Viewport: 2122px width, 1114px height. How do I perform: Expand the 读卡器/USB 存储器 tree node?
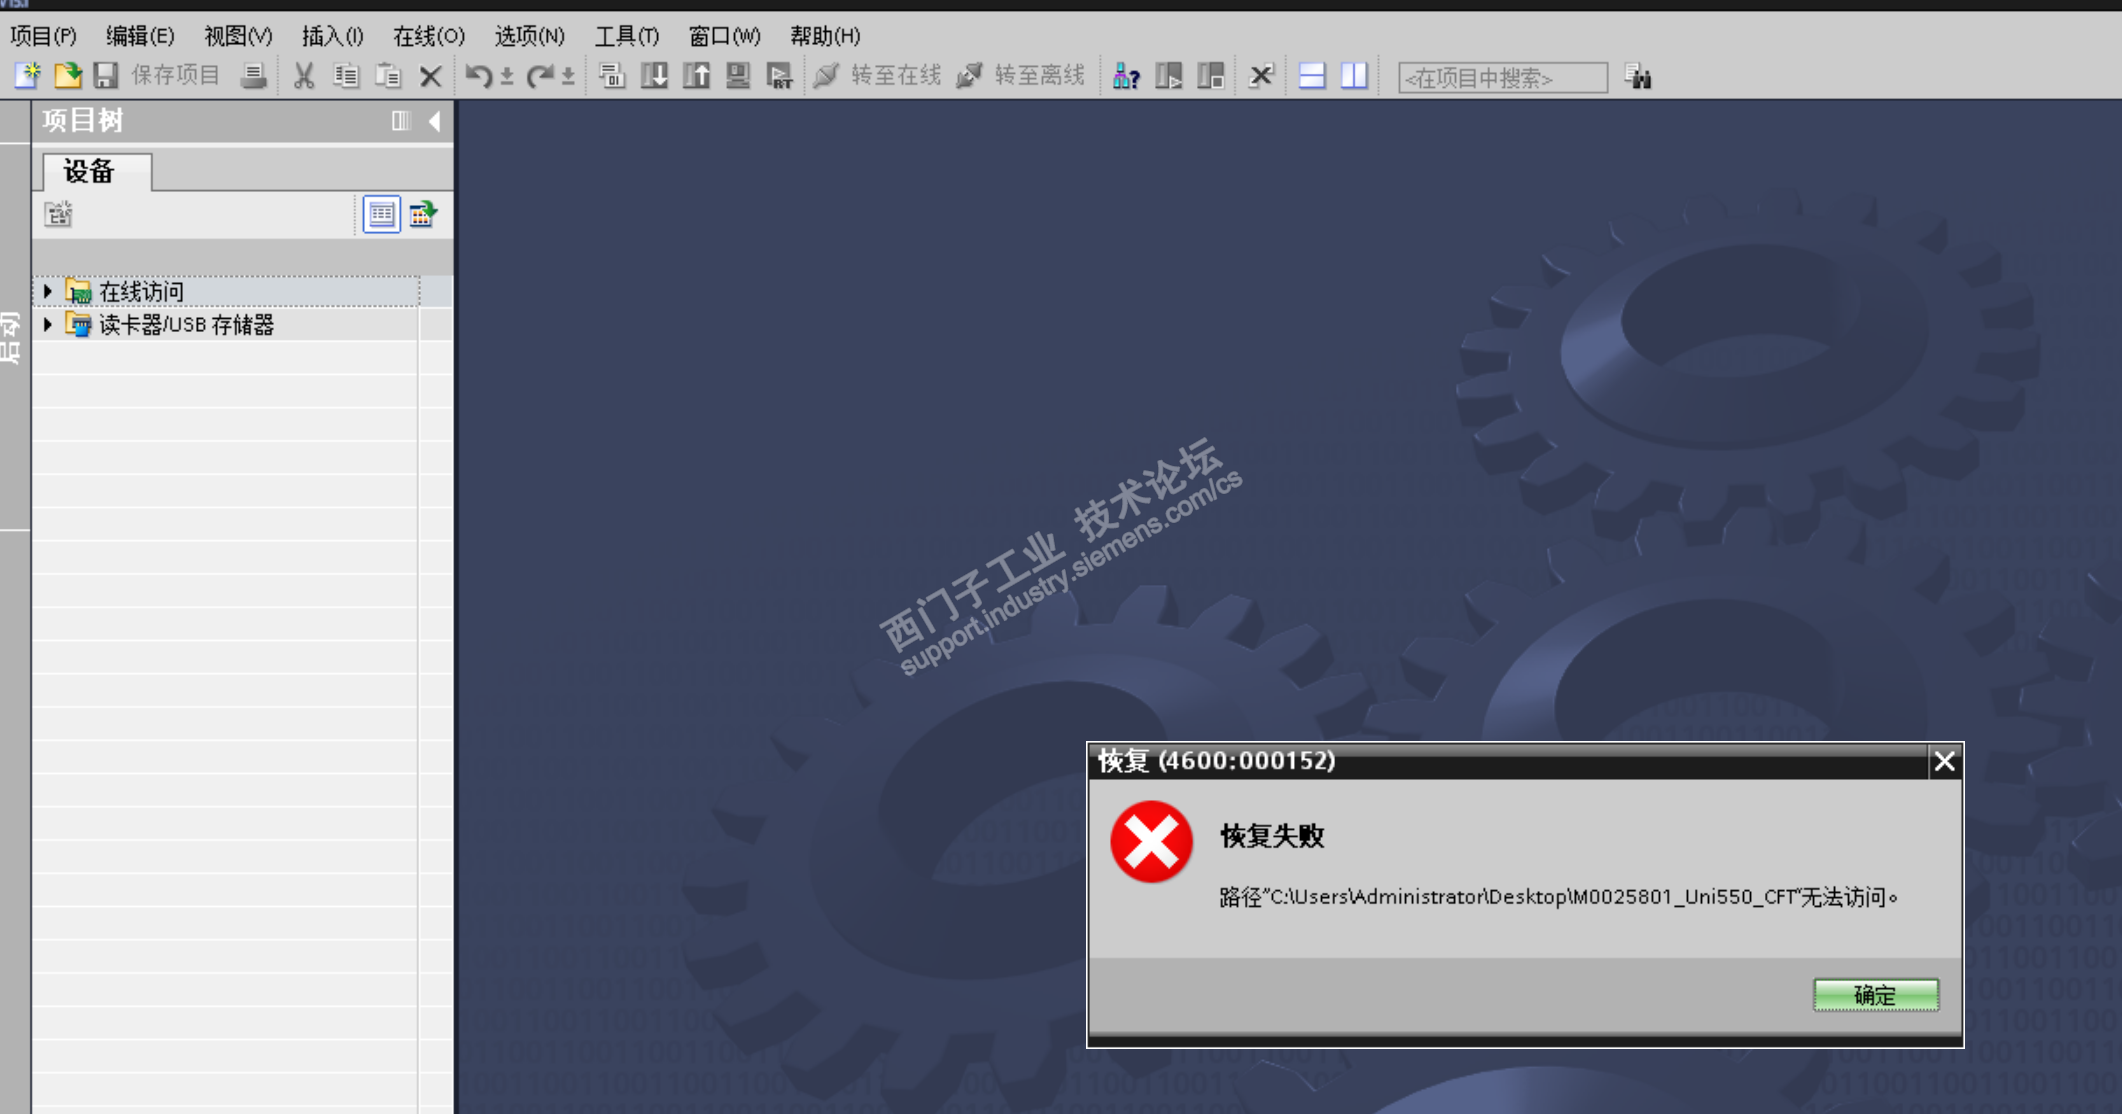[47, 325]
